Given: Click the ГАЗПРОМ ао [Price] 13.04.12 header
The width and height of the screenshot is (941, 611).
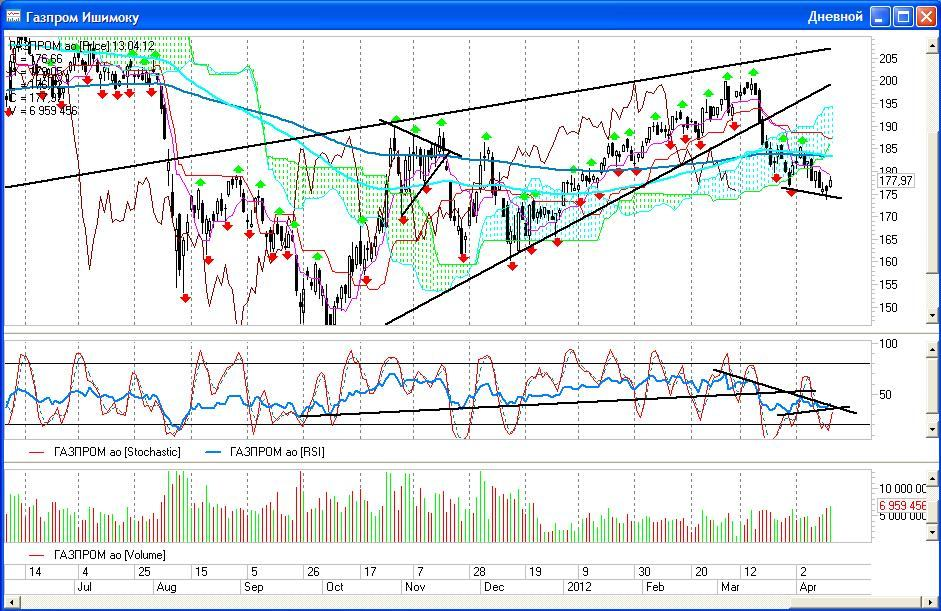Looking at the screenshot, I should point(82,46).
